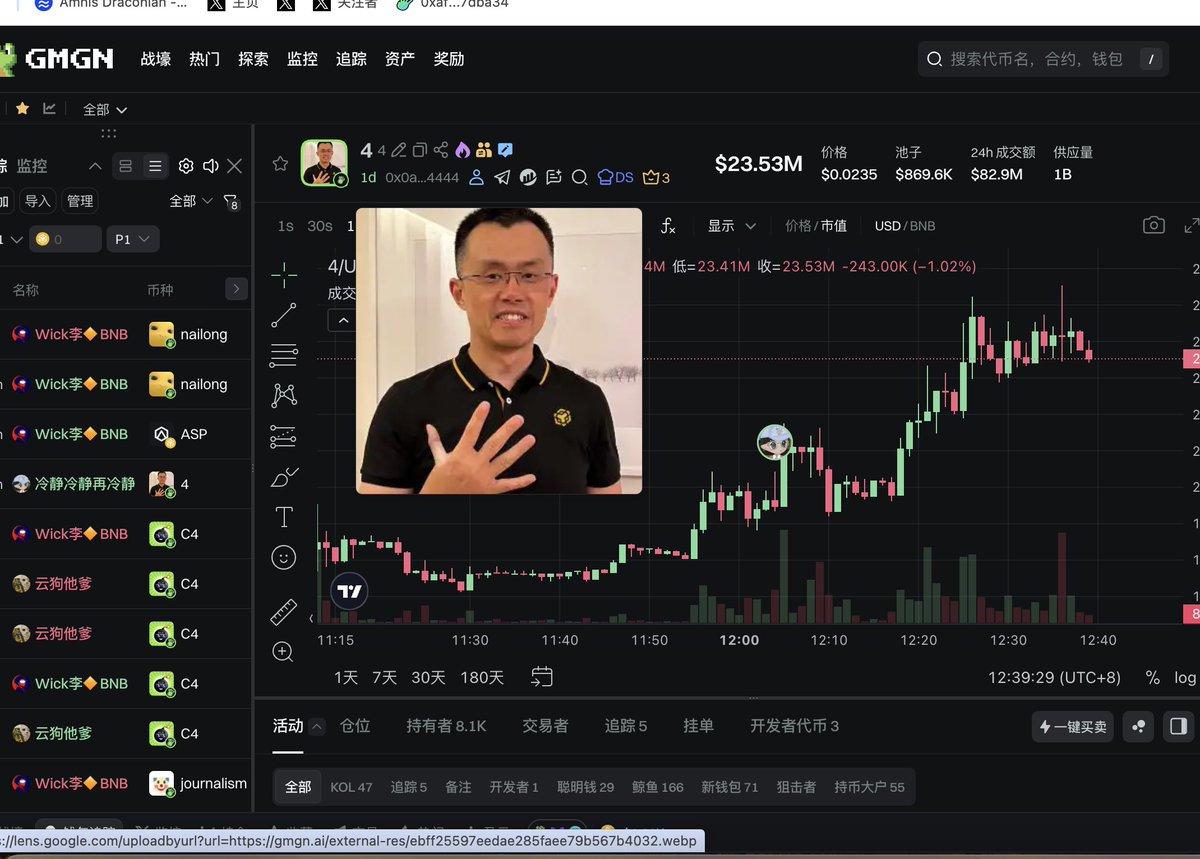
Task: Switch to the 持有者 8.1K tab
Action: point(446,726)
